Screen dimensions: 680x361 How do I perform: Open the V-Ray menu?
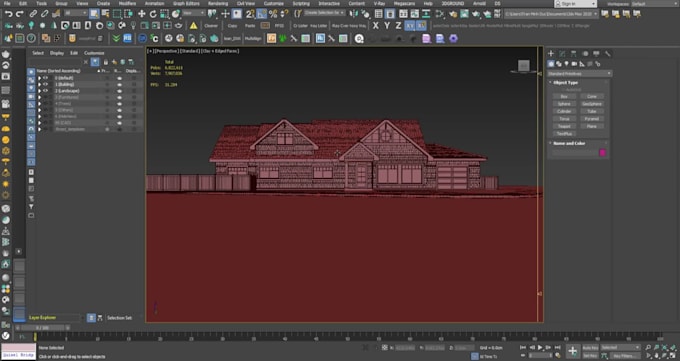click(379, 3)
